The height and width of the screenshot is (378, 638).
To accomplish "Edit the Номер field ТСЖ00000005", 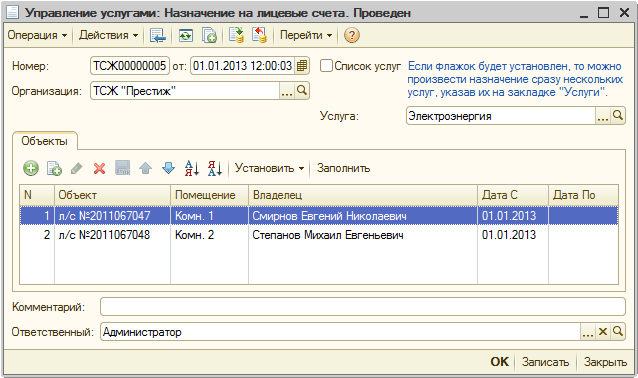I will (129, 66).
